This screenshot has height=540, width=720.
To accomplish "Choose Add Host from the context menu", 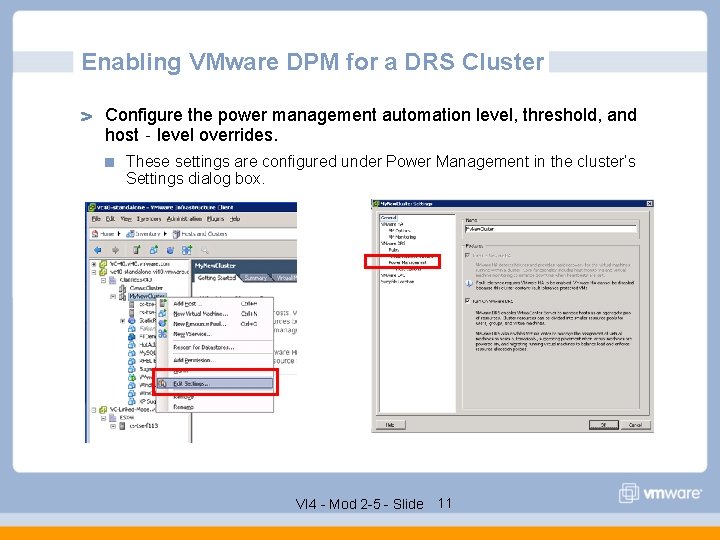I will pyautogui.click(x=215, y=304).
